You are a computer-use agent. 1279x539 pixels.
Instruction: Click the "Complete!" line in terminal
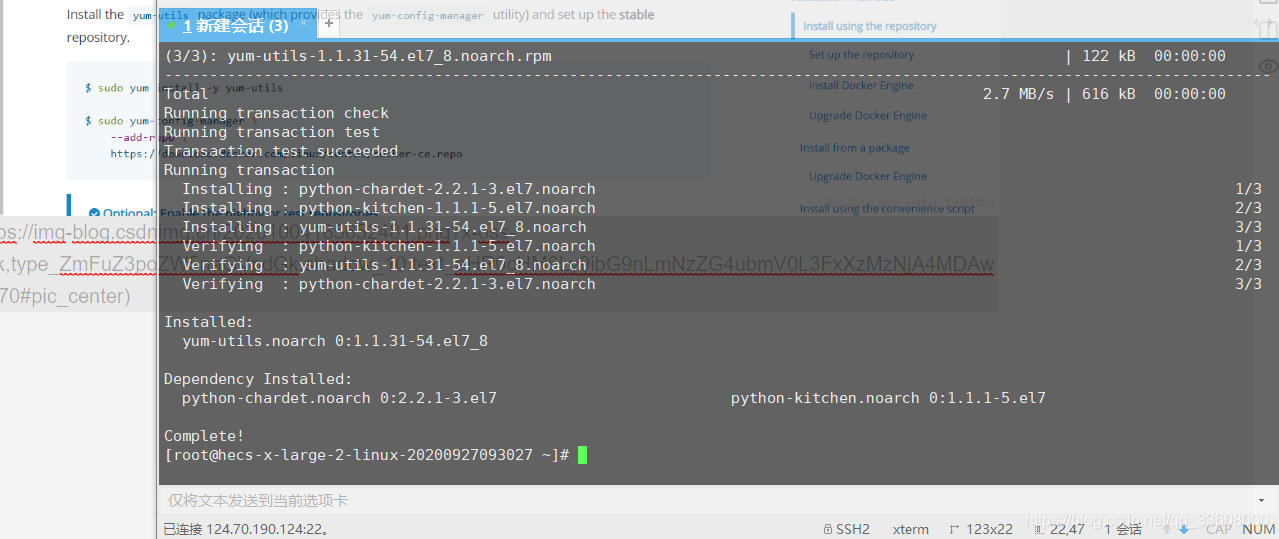pos(204,436)
